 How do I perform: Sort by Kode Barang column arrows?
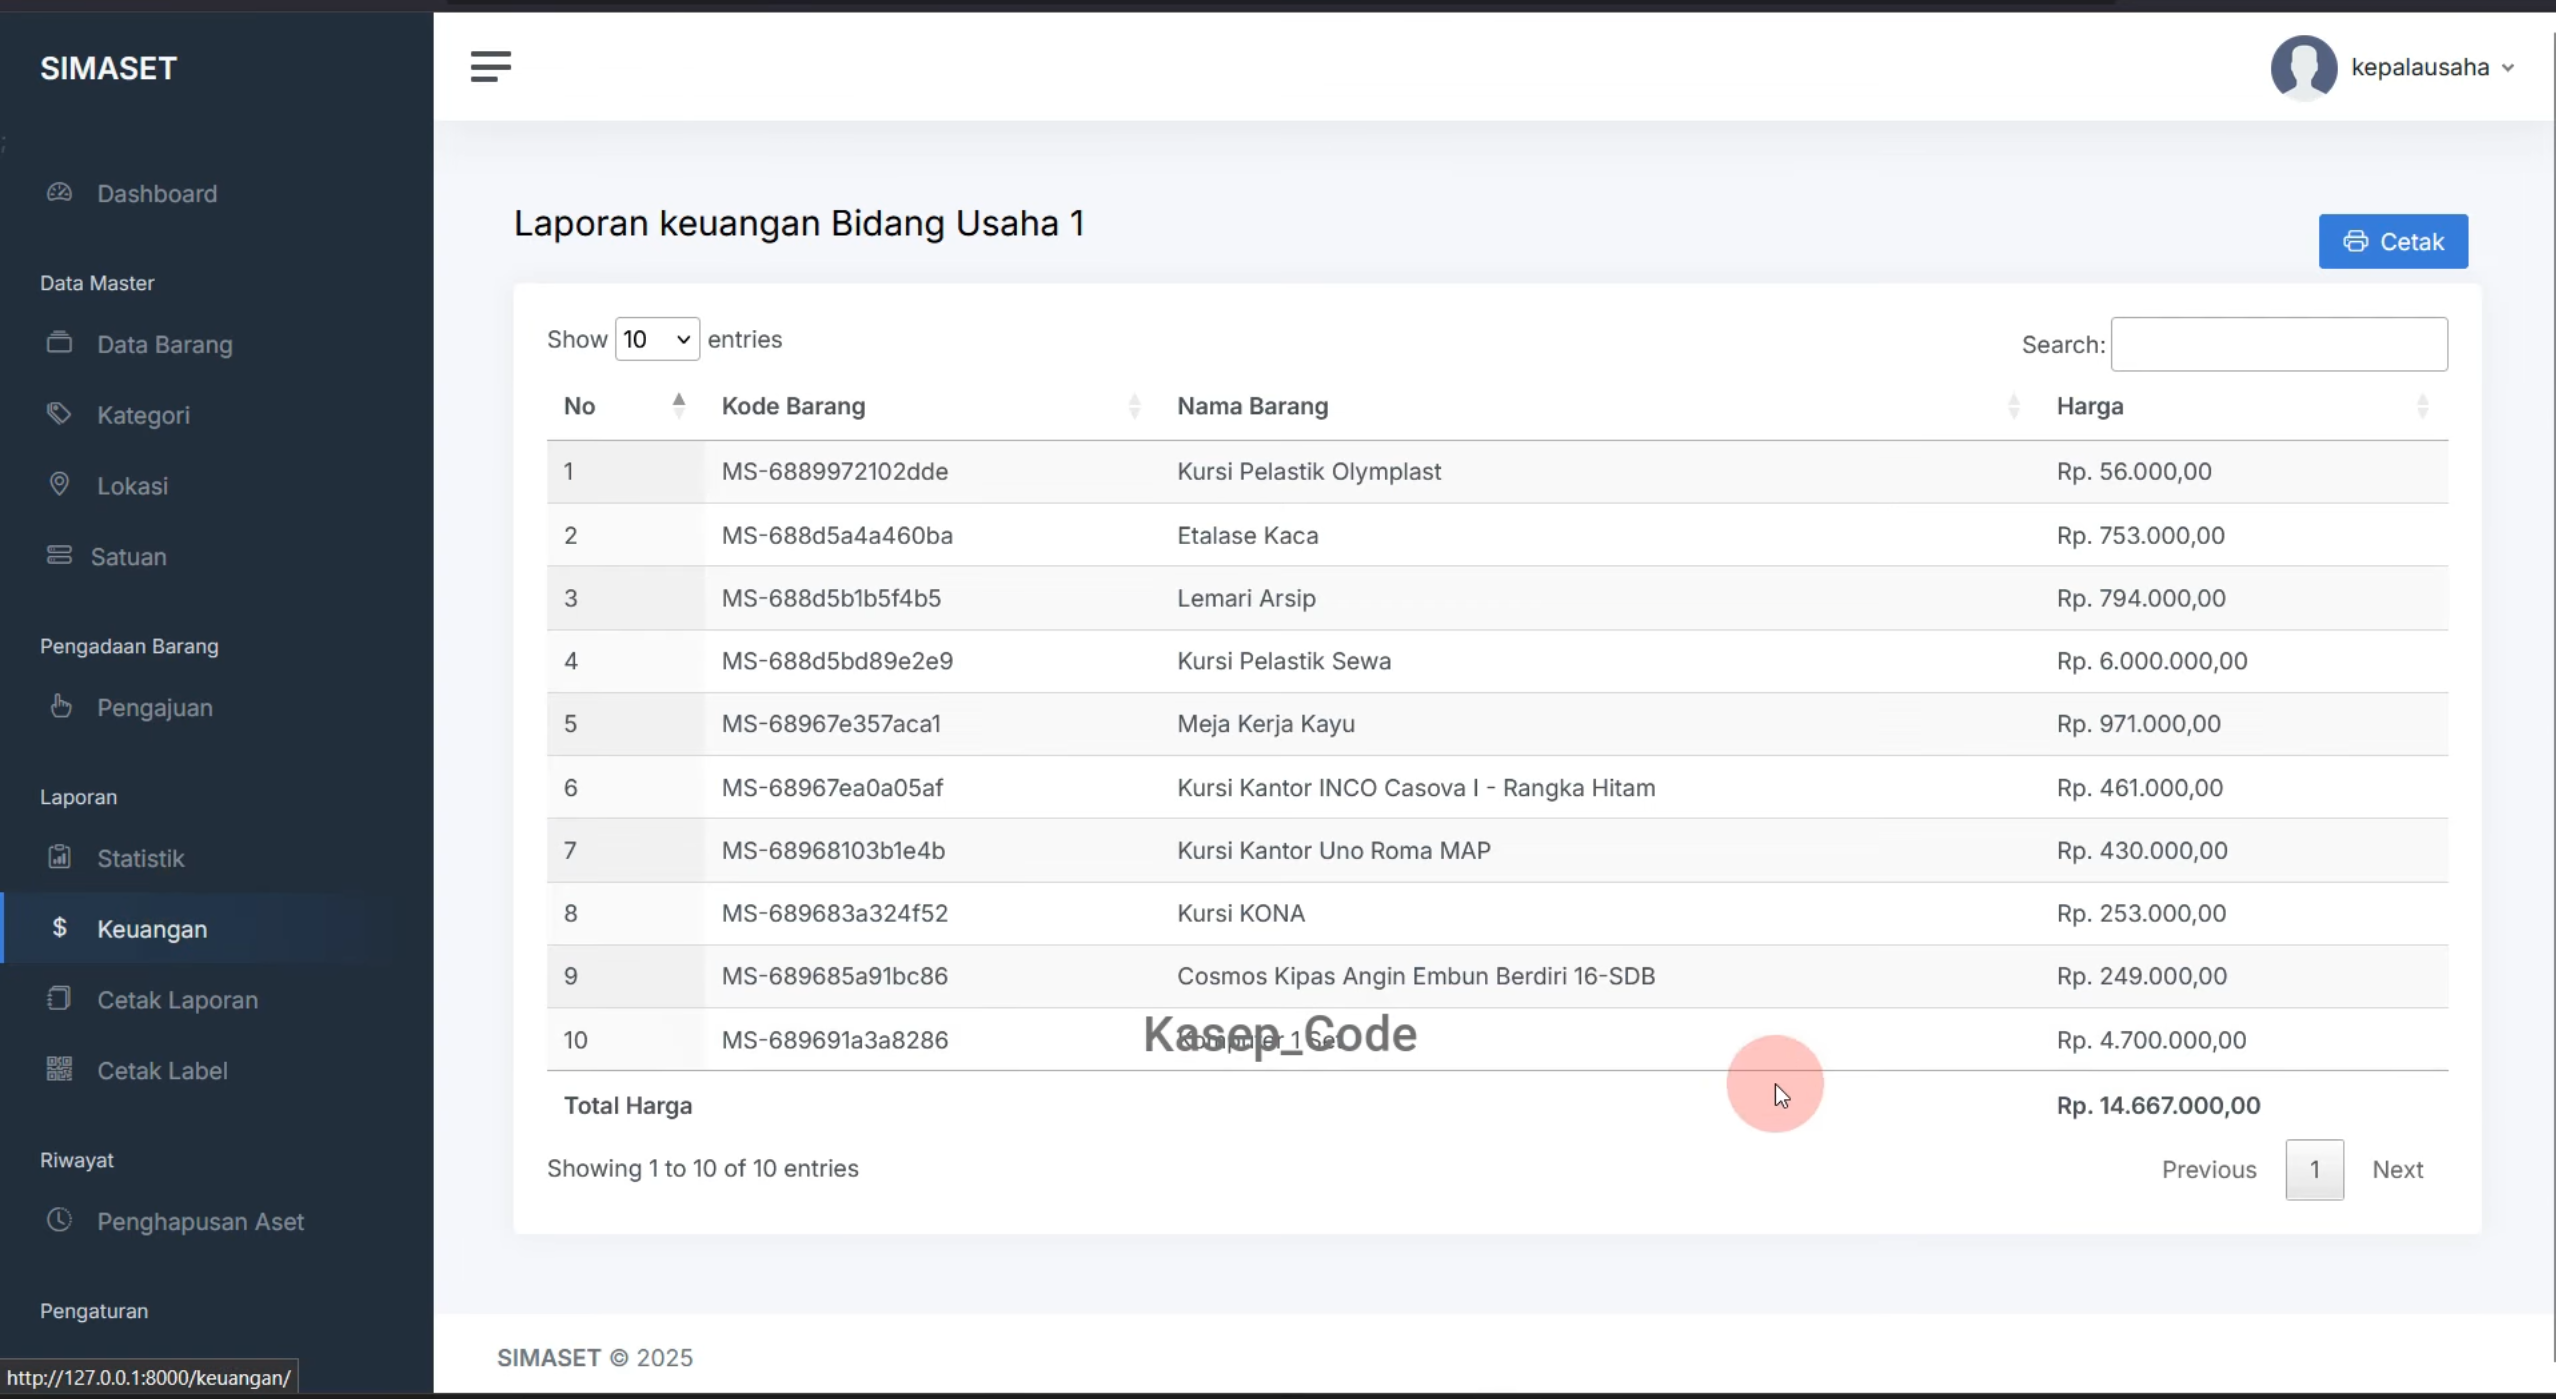1134,405
